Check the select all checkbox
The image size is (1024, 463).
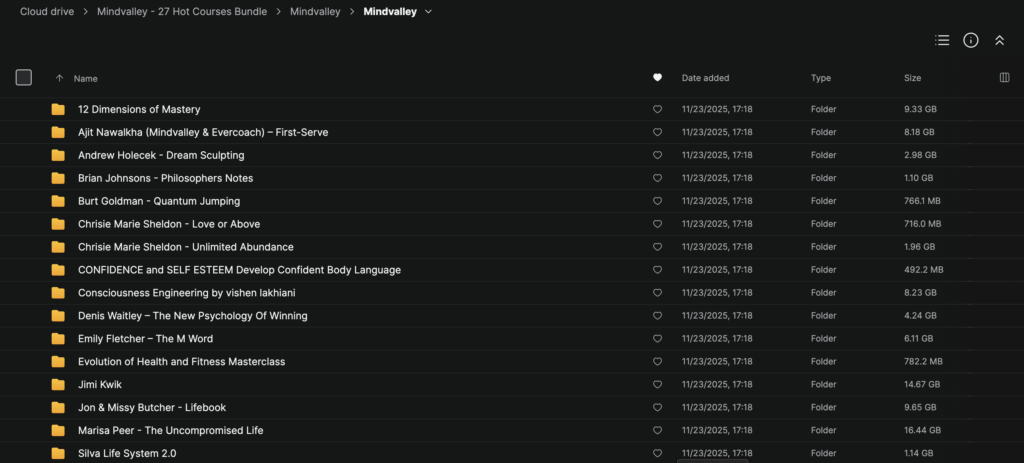tap(24, 78)
